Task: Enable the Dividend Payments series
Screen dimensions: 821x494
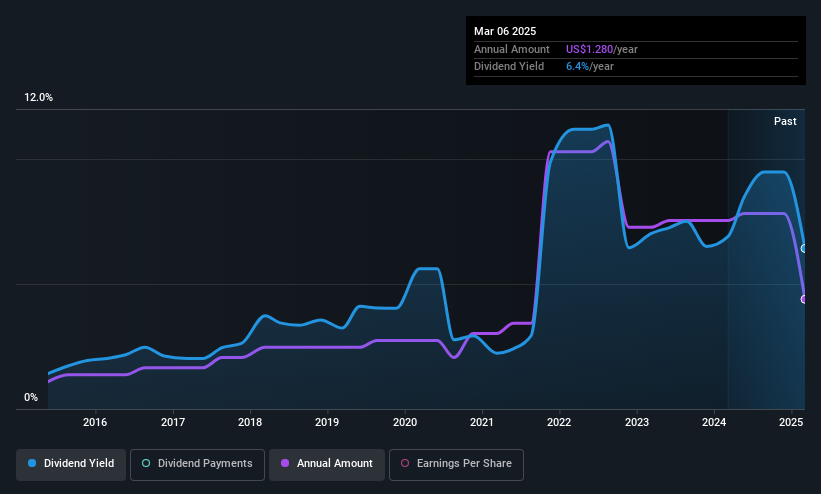Action: 197,465
